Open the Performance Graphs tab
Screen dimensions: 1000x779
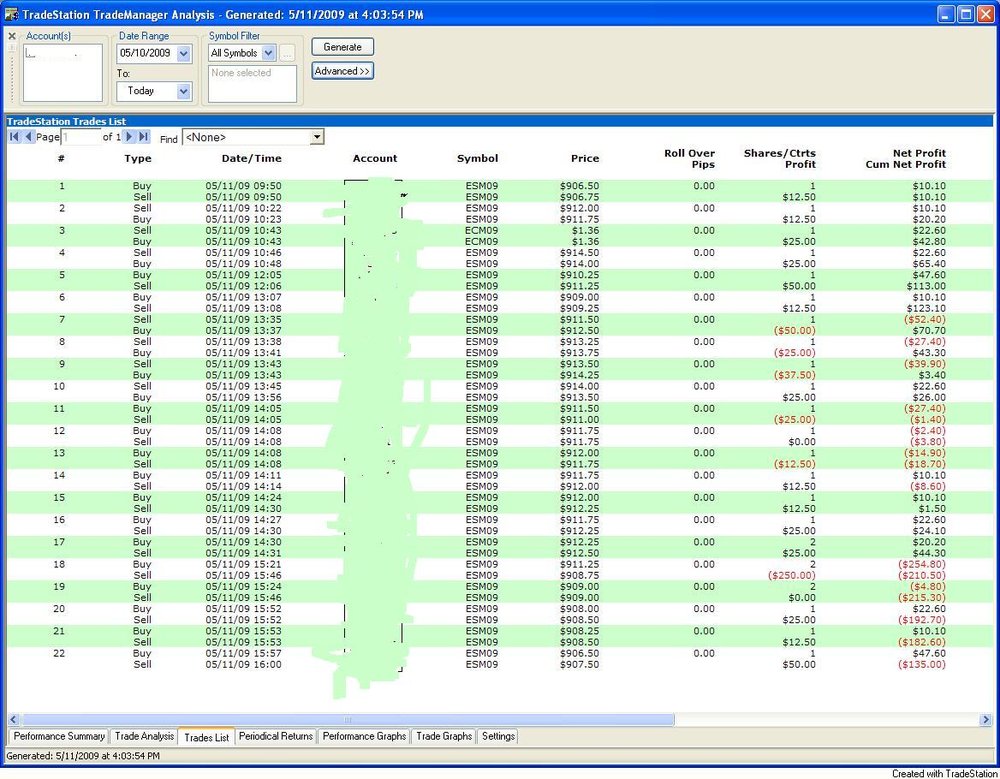pos(364,736)
